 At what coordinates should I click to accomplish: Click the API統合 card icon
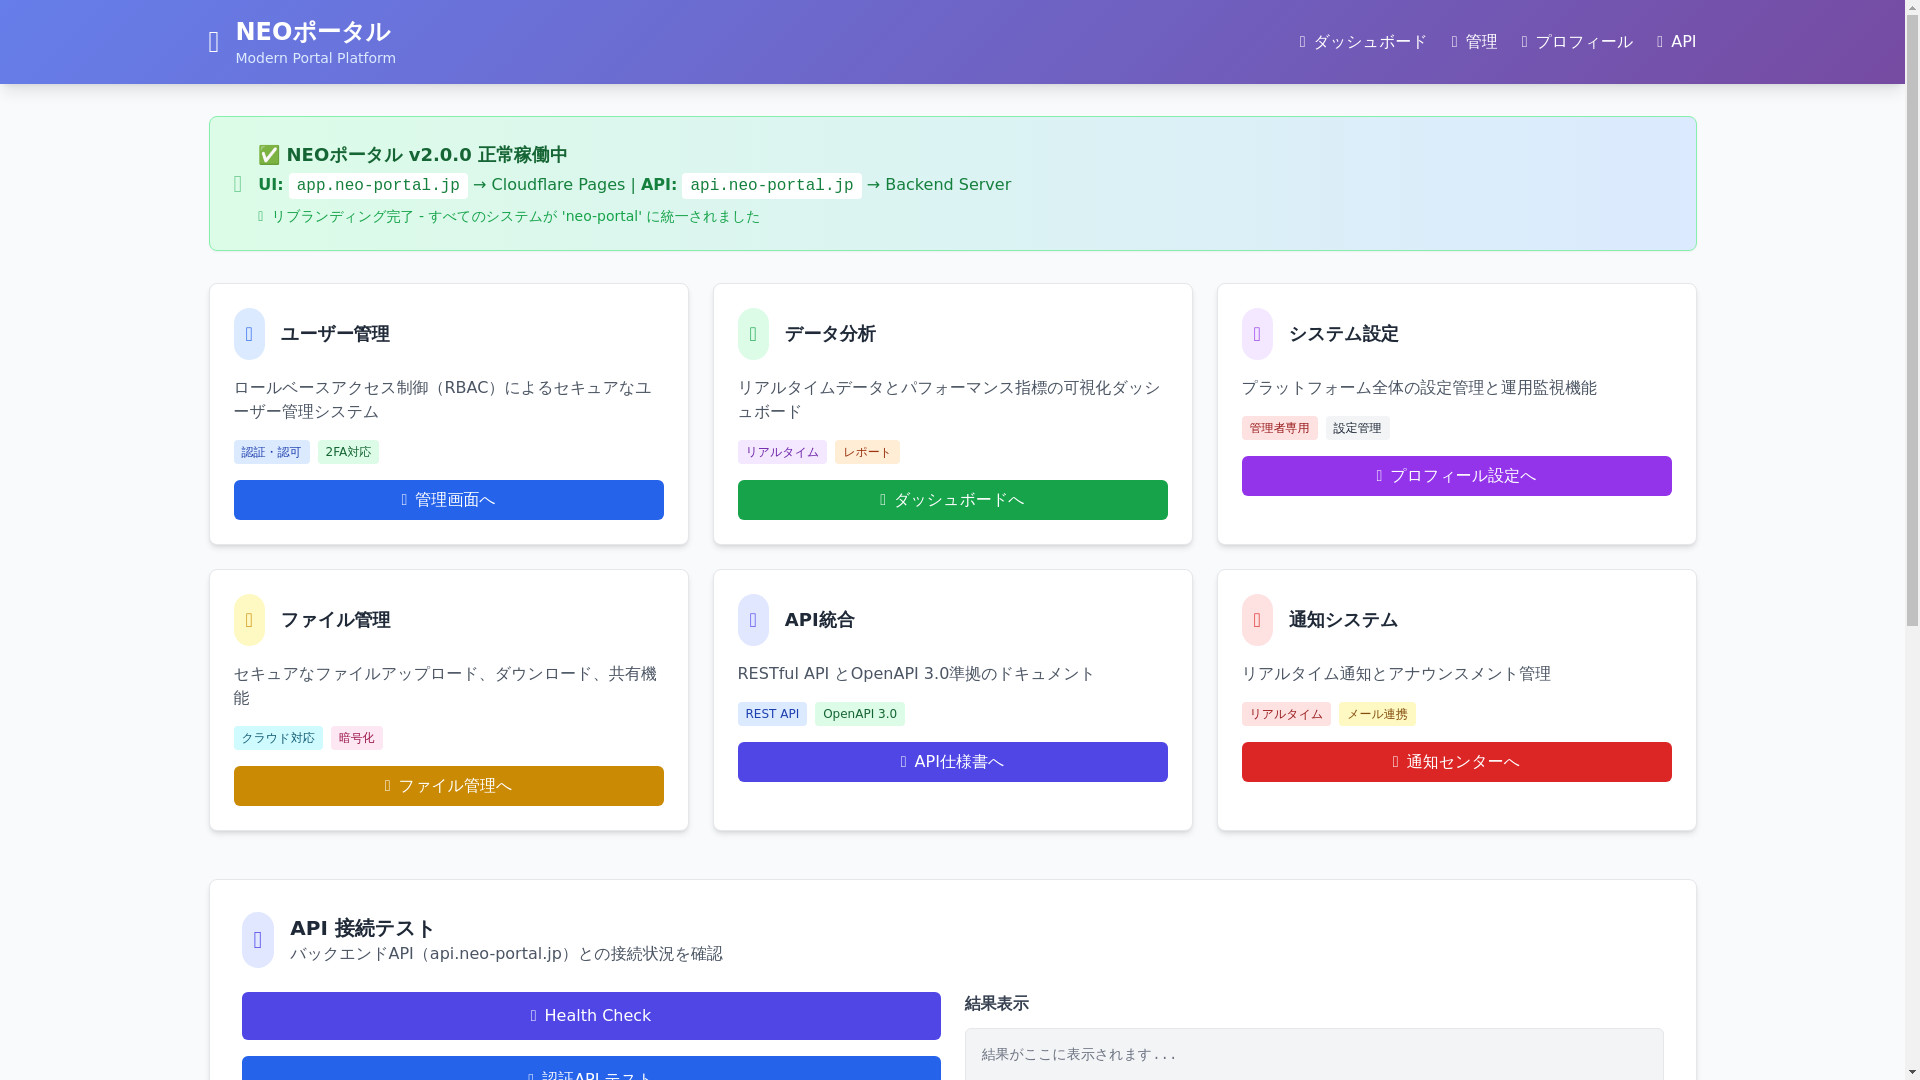click(x=753, y=620)
